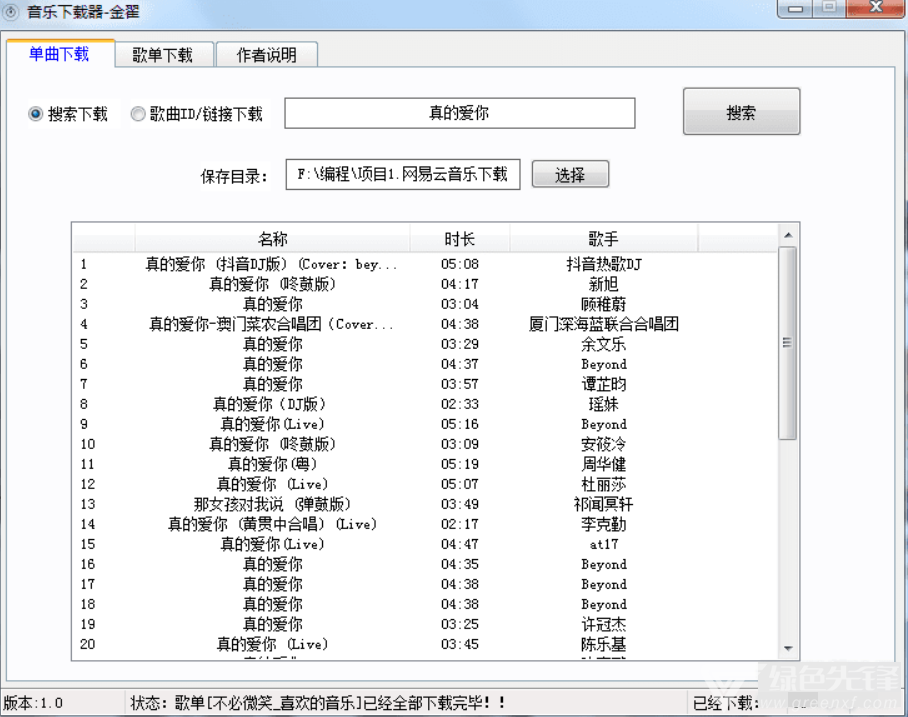This screenshot has height=717, width=908.
Task: Click the app icon in title bar
Action: coord(11,11)
